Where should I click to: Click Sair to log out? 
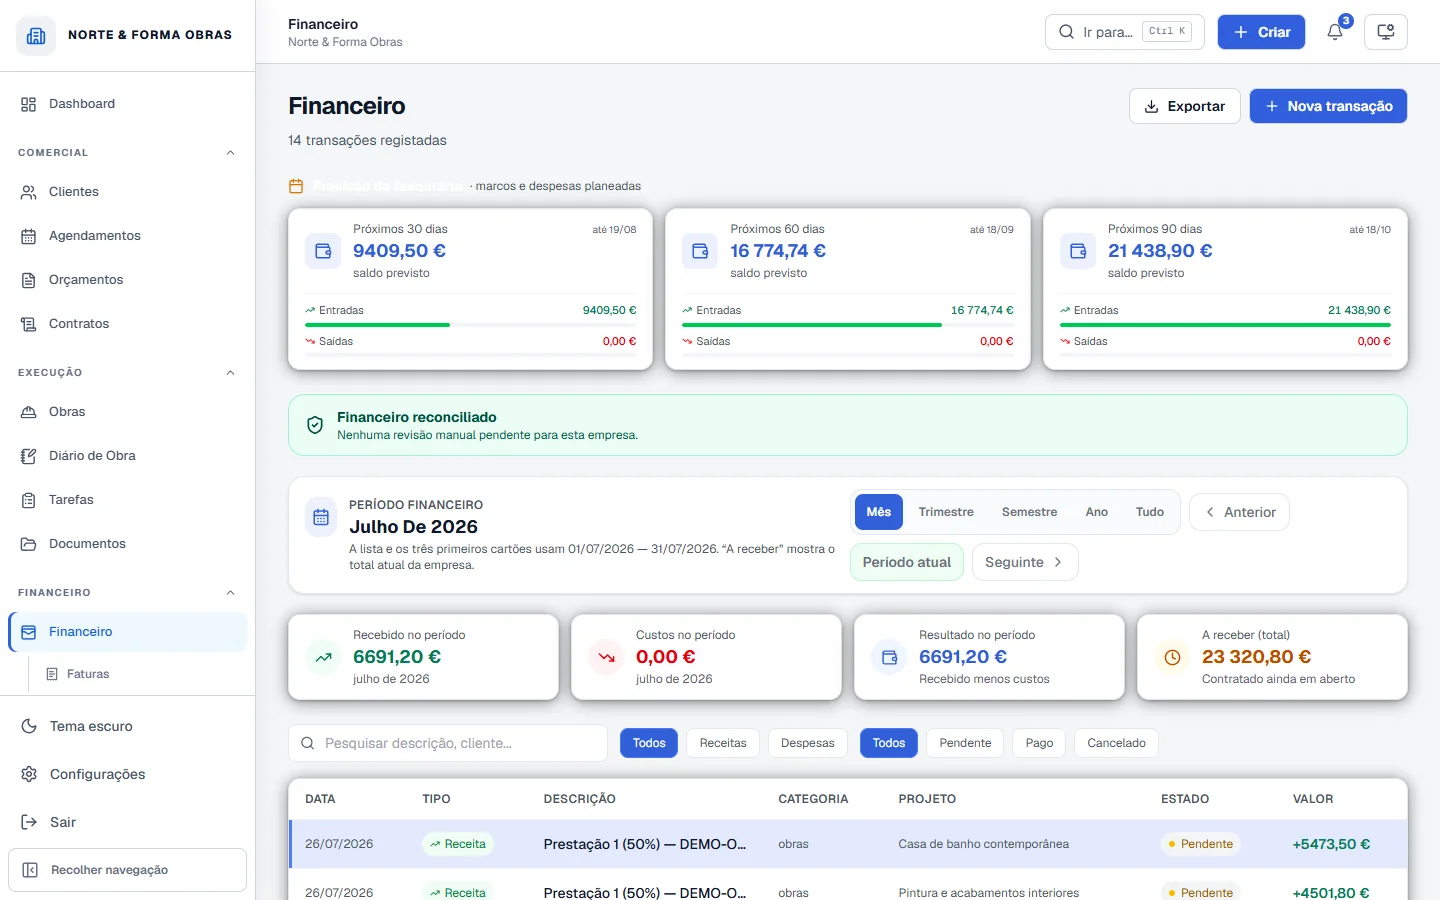pyautogui.click(x=127, y=822)
